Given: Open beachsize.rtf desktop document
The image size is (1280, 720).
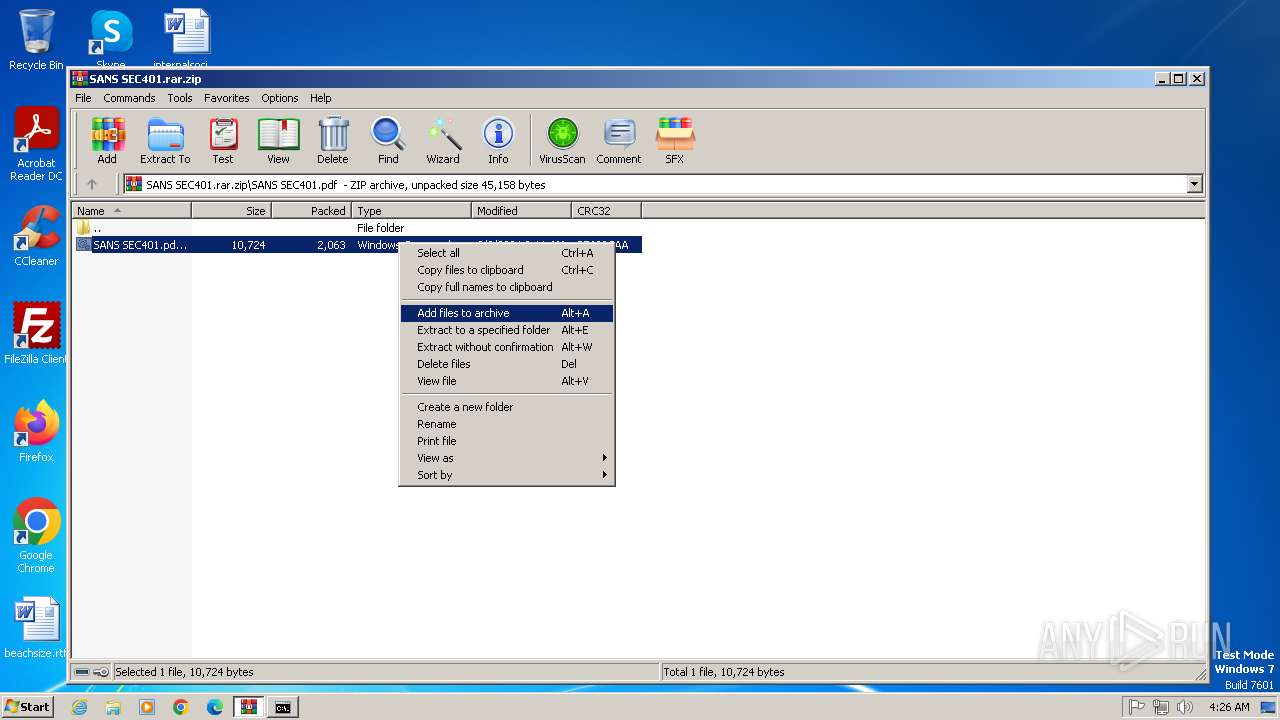Looking at the screenshot, I should [36, 628].
